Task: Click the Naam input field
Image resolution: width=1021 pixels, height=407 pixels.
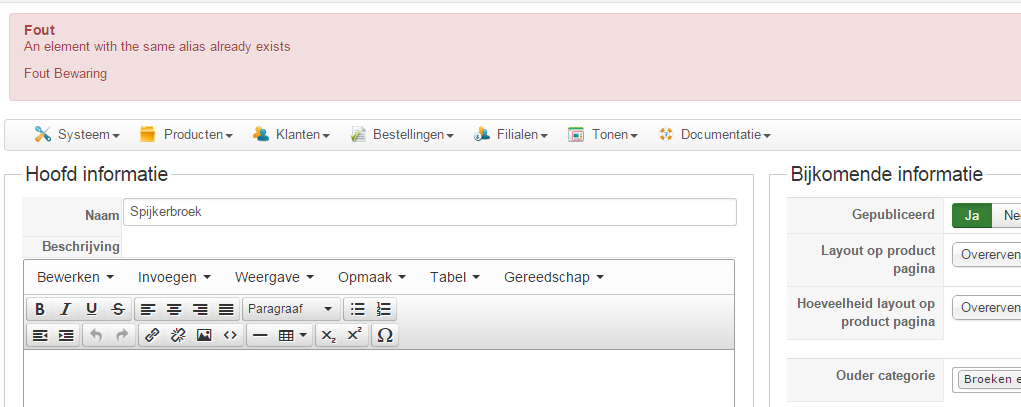Action: pos(429,212)
